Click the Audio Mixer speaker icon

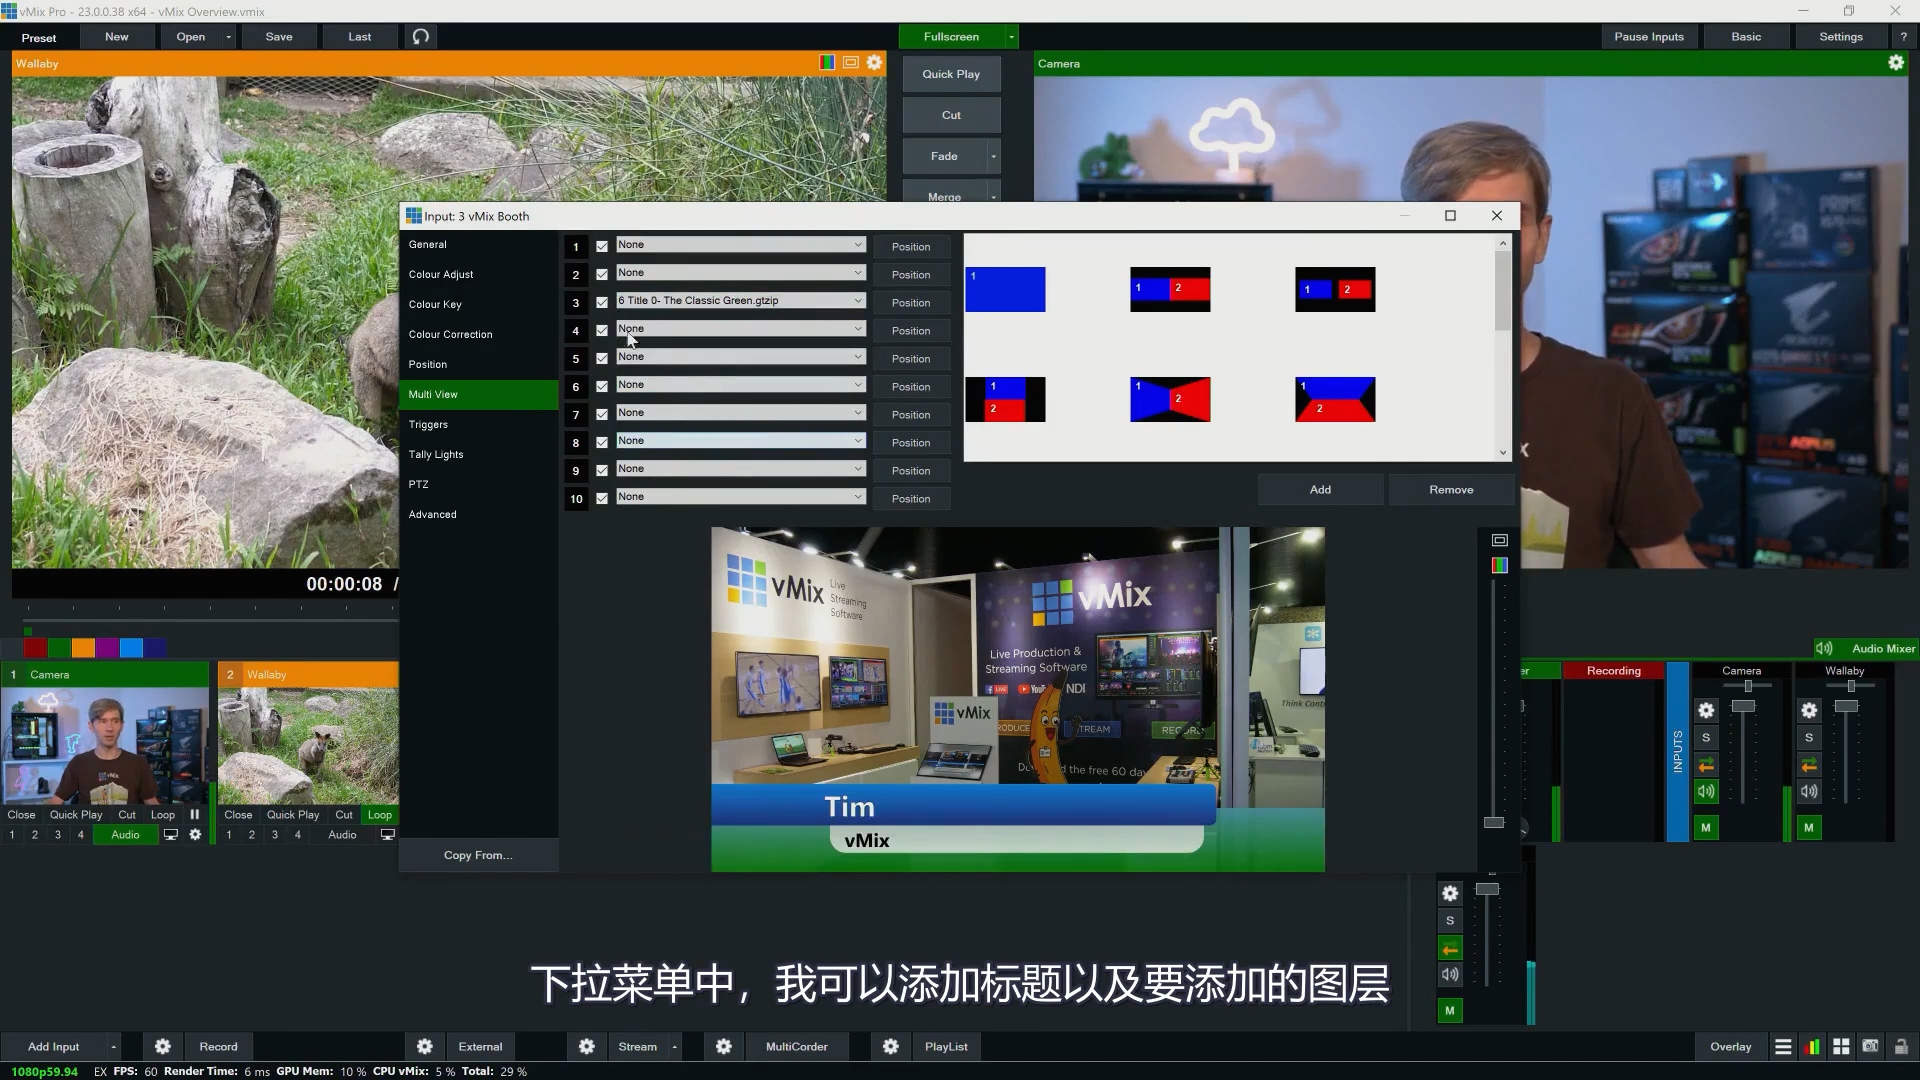point(1824,648)
